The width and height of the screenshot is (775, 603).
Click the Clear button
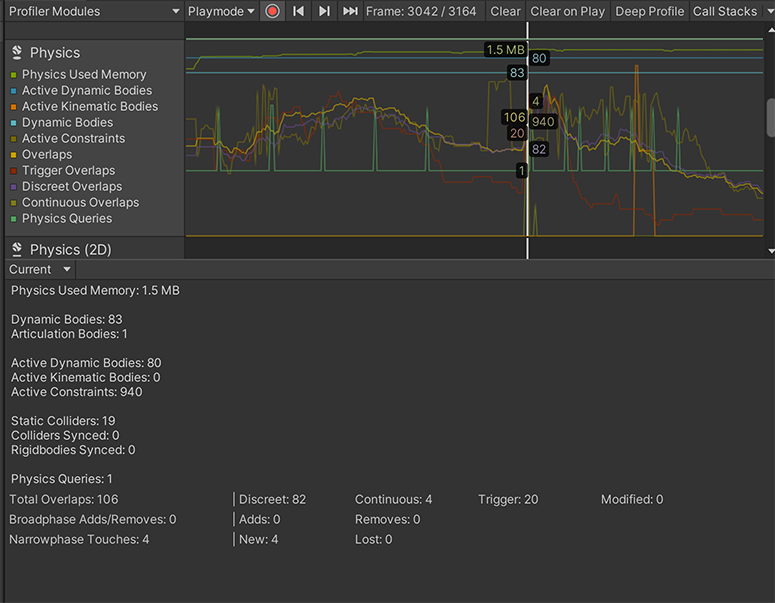(505, 11)
